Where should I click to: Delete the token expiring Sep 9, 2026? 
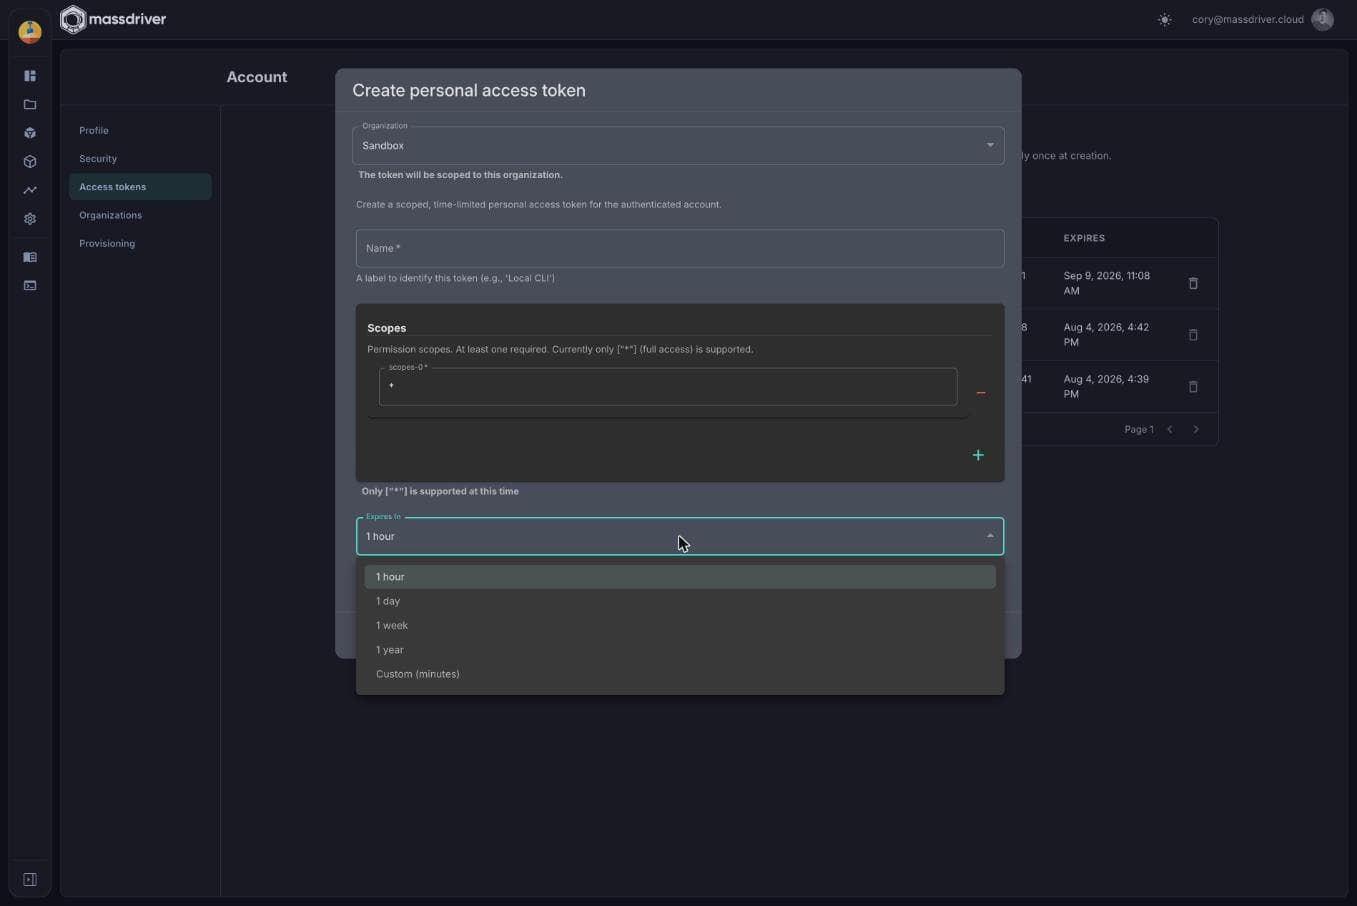tap(1193, 283)
